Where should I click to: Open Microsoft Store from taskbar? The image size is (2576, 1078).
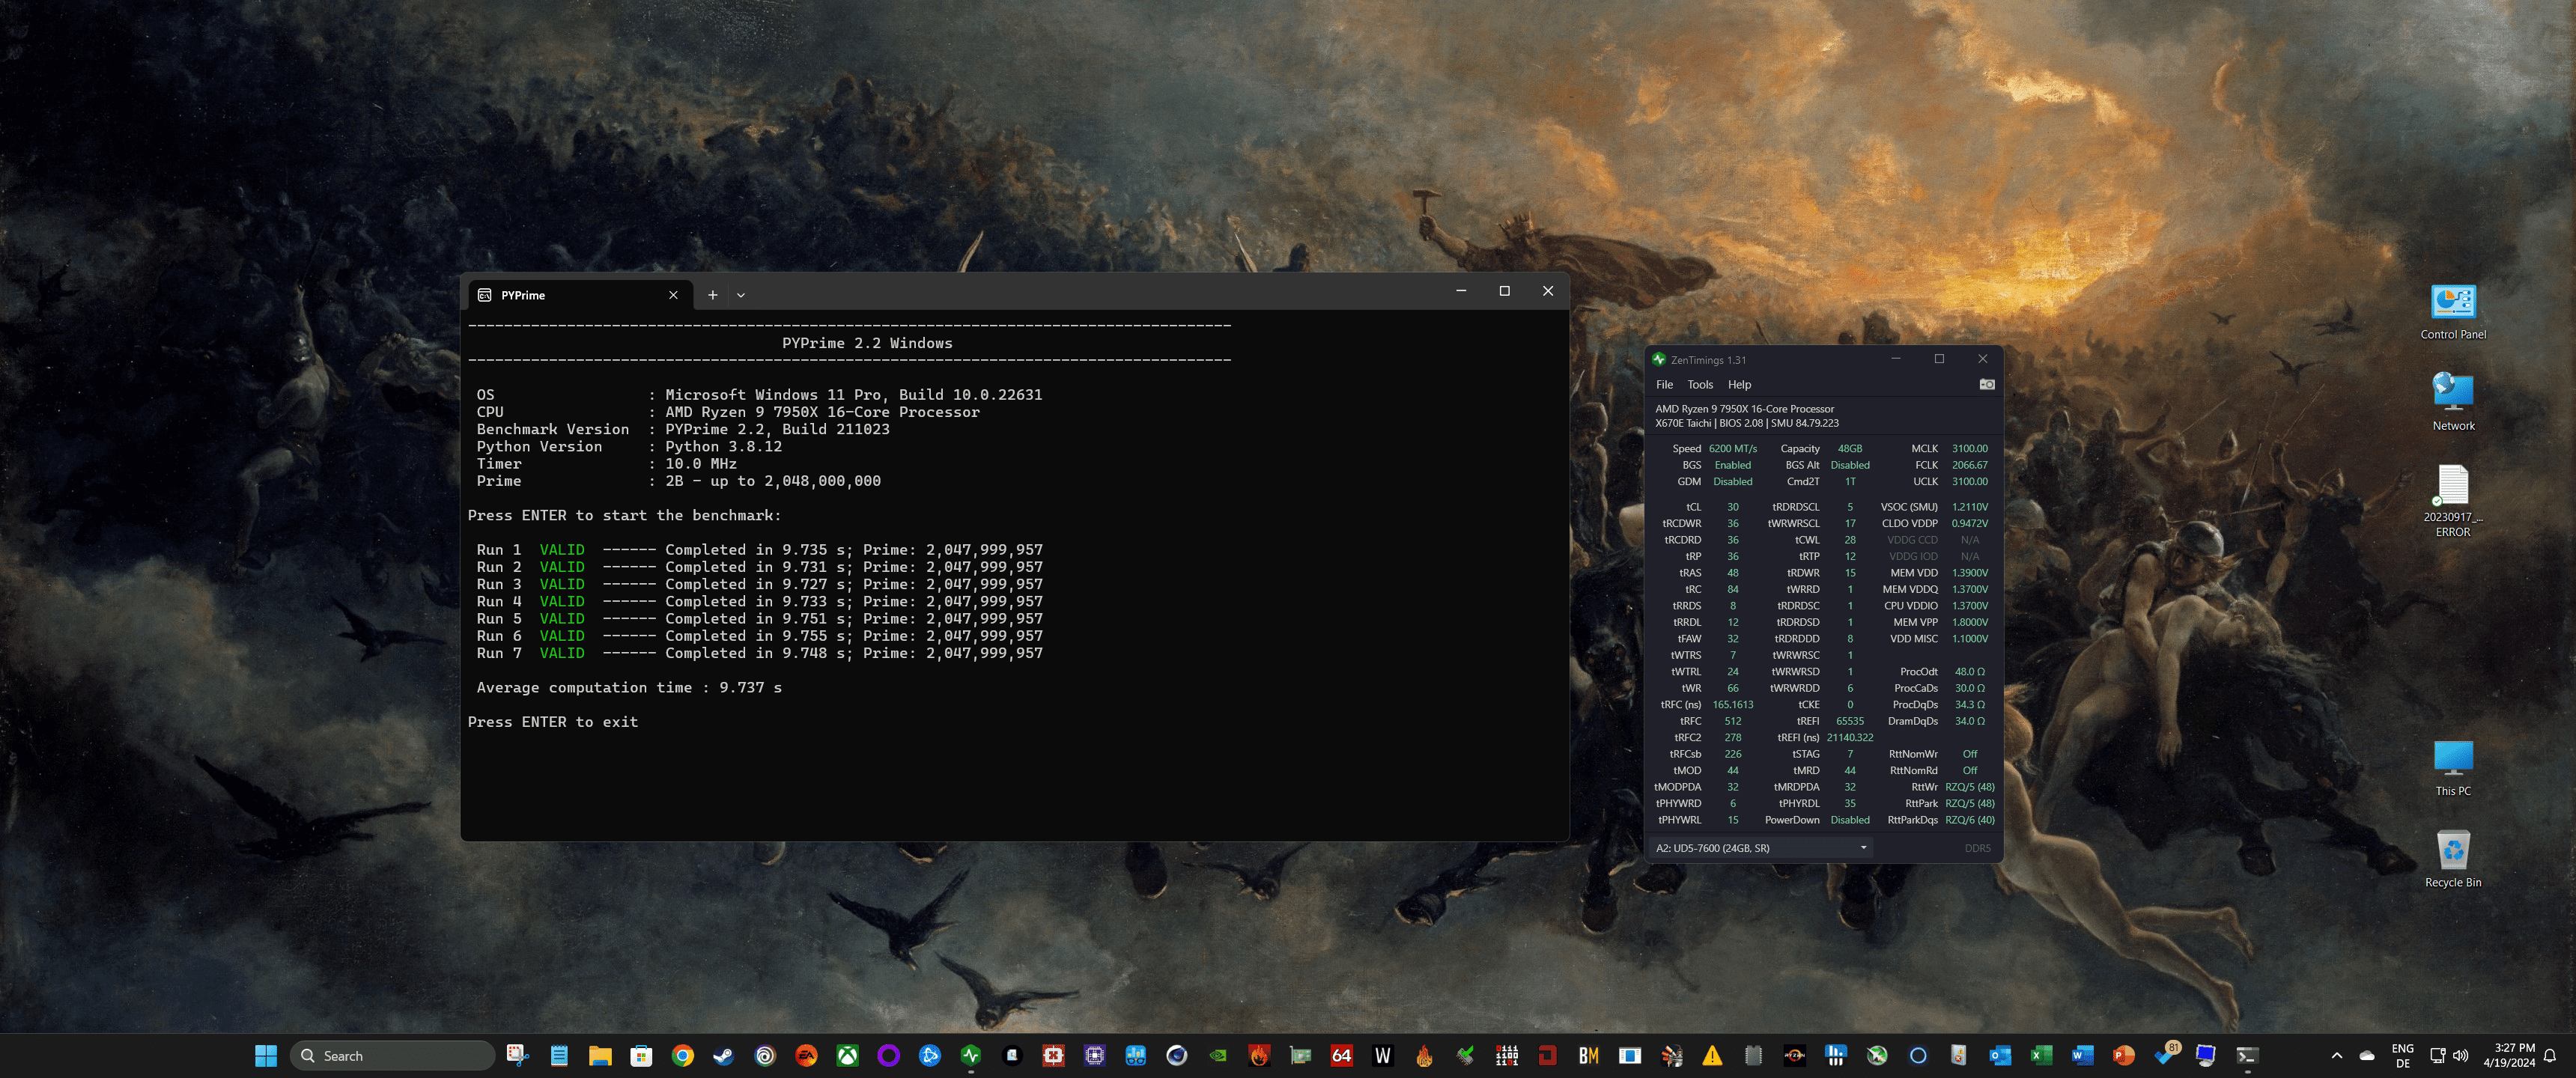[x=641, y=1055]
